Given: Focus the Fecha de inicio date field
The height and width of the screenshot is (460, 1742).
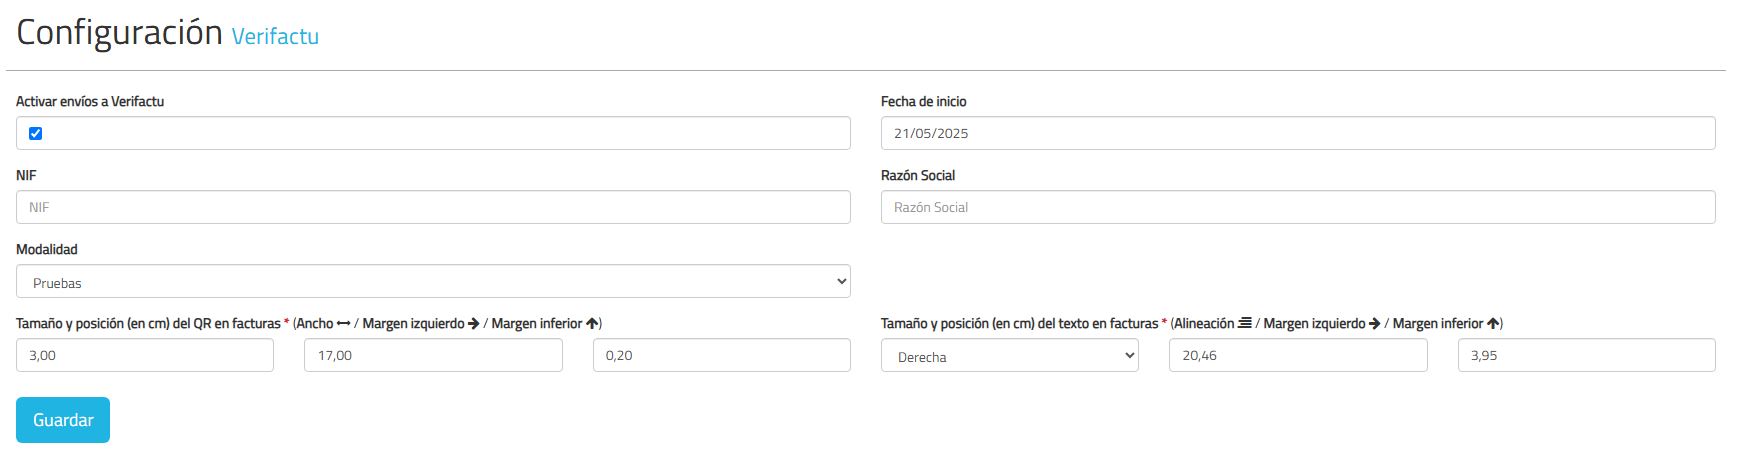Looking at the screenshot, I should pos(1298,134).
